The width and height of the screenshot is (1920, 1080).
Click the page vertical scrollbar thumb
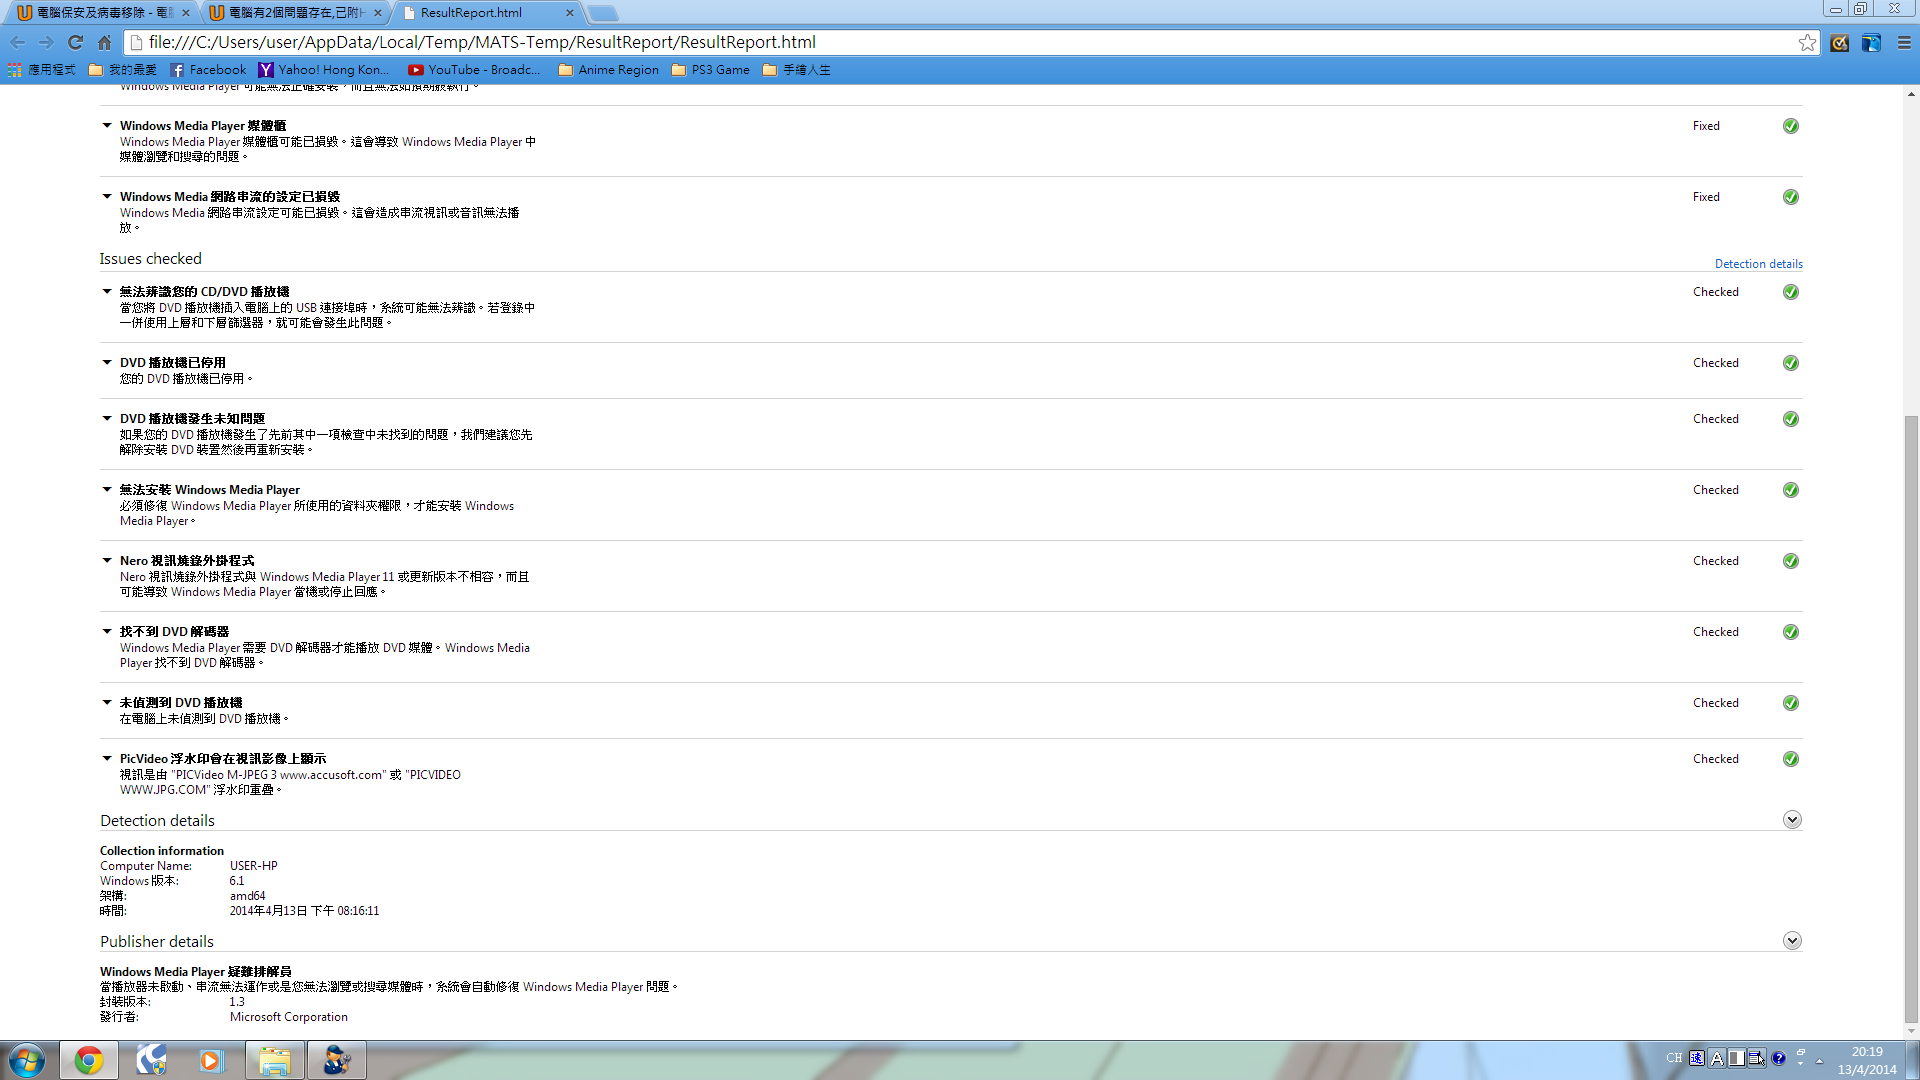pyautogui.click(x=1911, y=718)
